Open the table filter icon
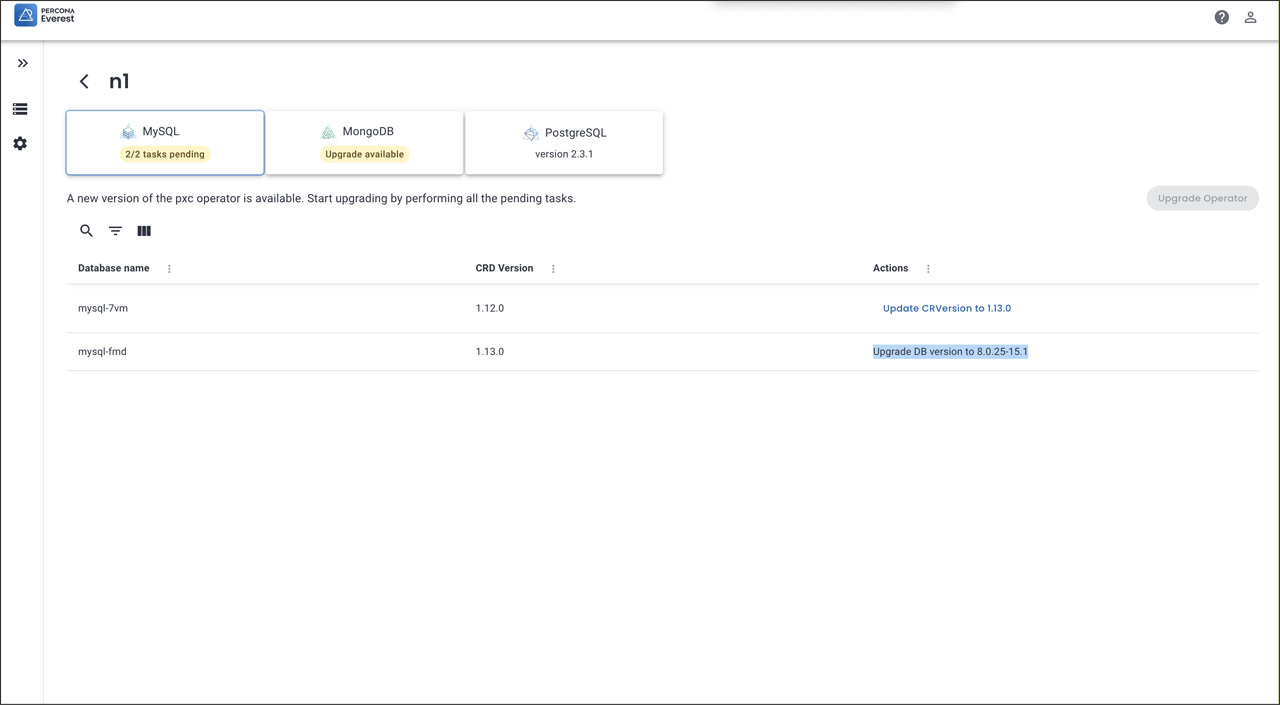The height and width of the screenshot is (705, 1280). 115,231
